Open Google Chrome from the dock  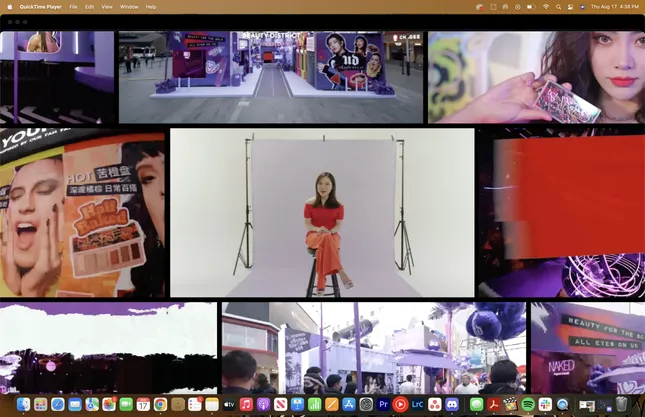(x=160, y=404)
